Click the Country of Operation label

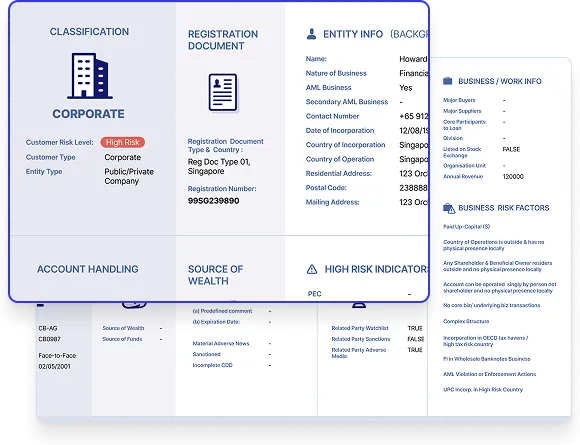(x=340, y=159)
